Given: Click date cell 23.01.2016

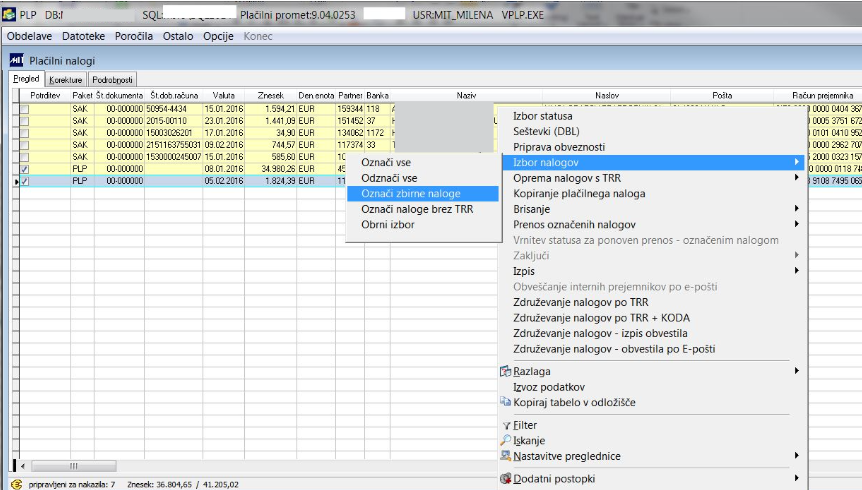Looking at the screenshot, I should tap(223, 120).
